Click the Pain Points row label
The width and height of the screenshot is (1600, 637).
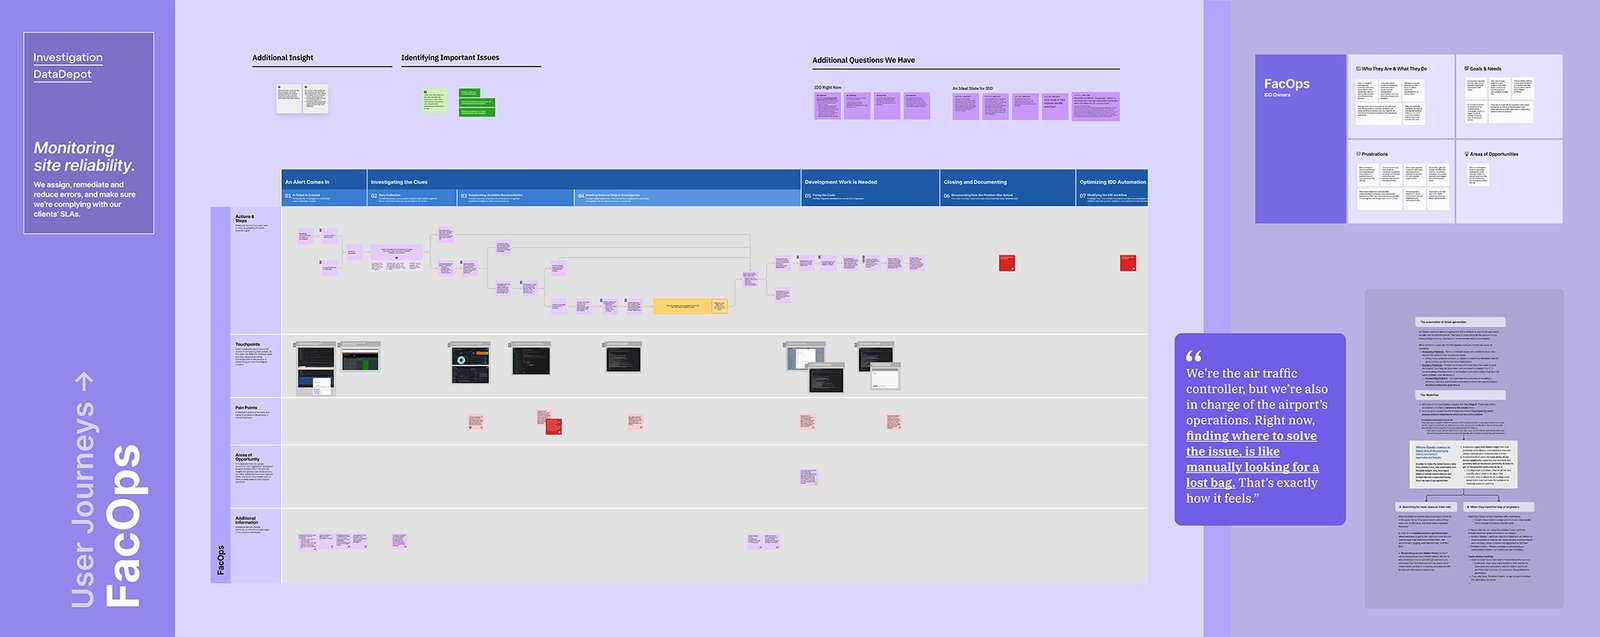[x=246, y=408]
